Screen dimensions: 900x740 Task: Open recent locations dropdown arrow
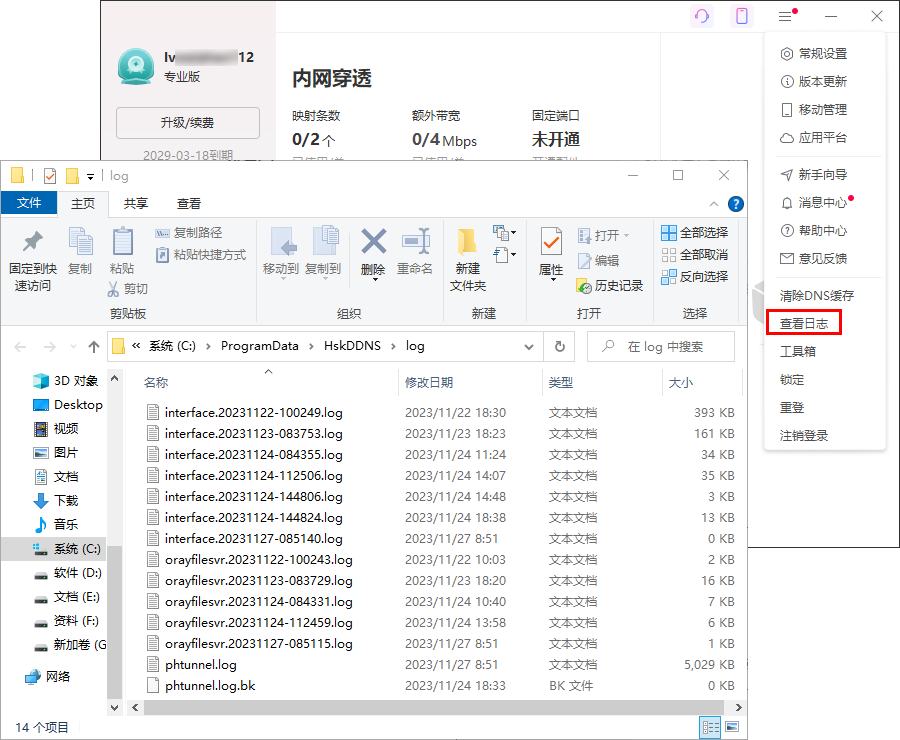[x=73, y=347]
